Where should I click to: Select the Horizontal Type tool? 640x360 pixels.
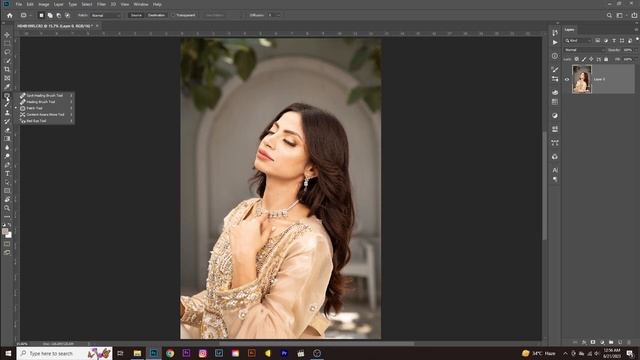(x=7, y=173)
